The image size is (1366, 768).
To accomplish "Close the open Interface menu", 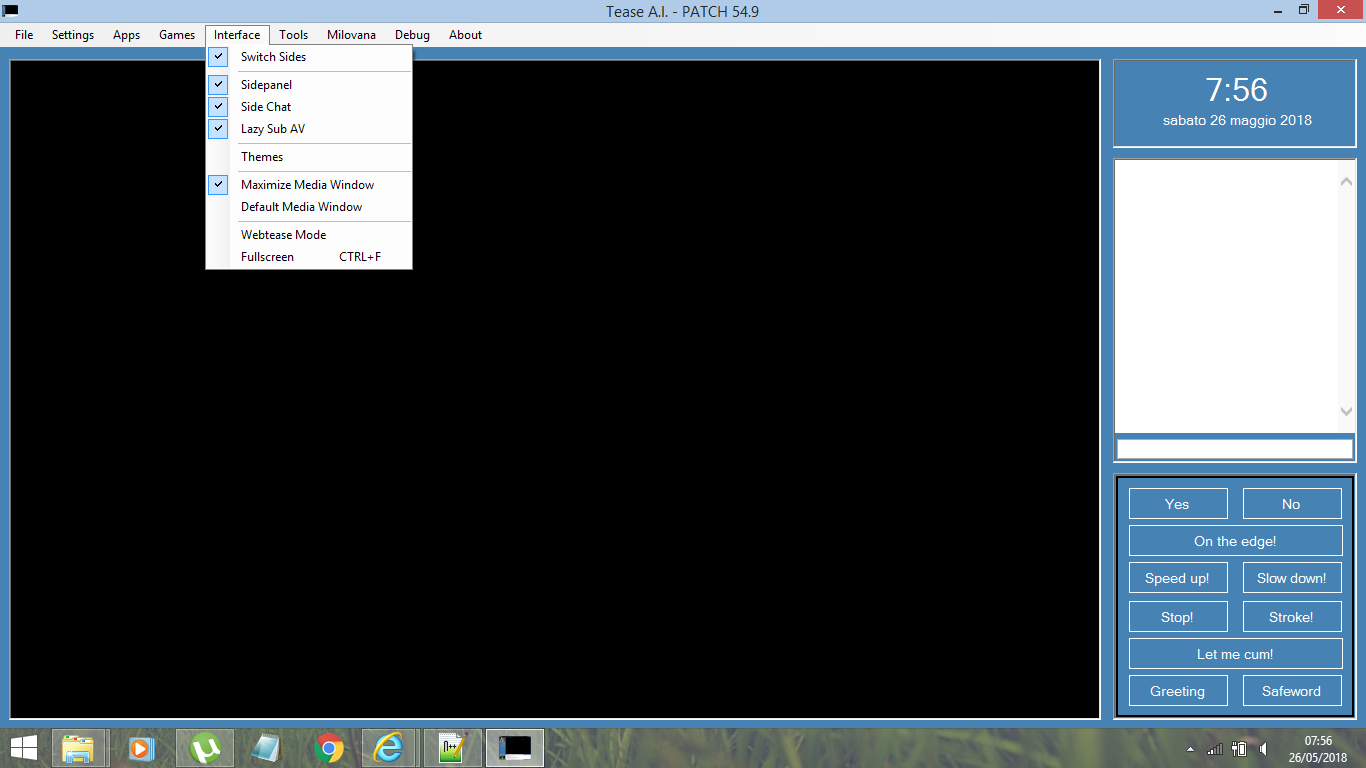I will (237, 35).
